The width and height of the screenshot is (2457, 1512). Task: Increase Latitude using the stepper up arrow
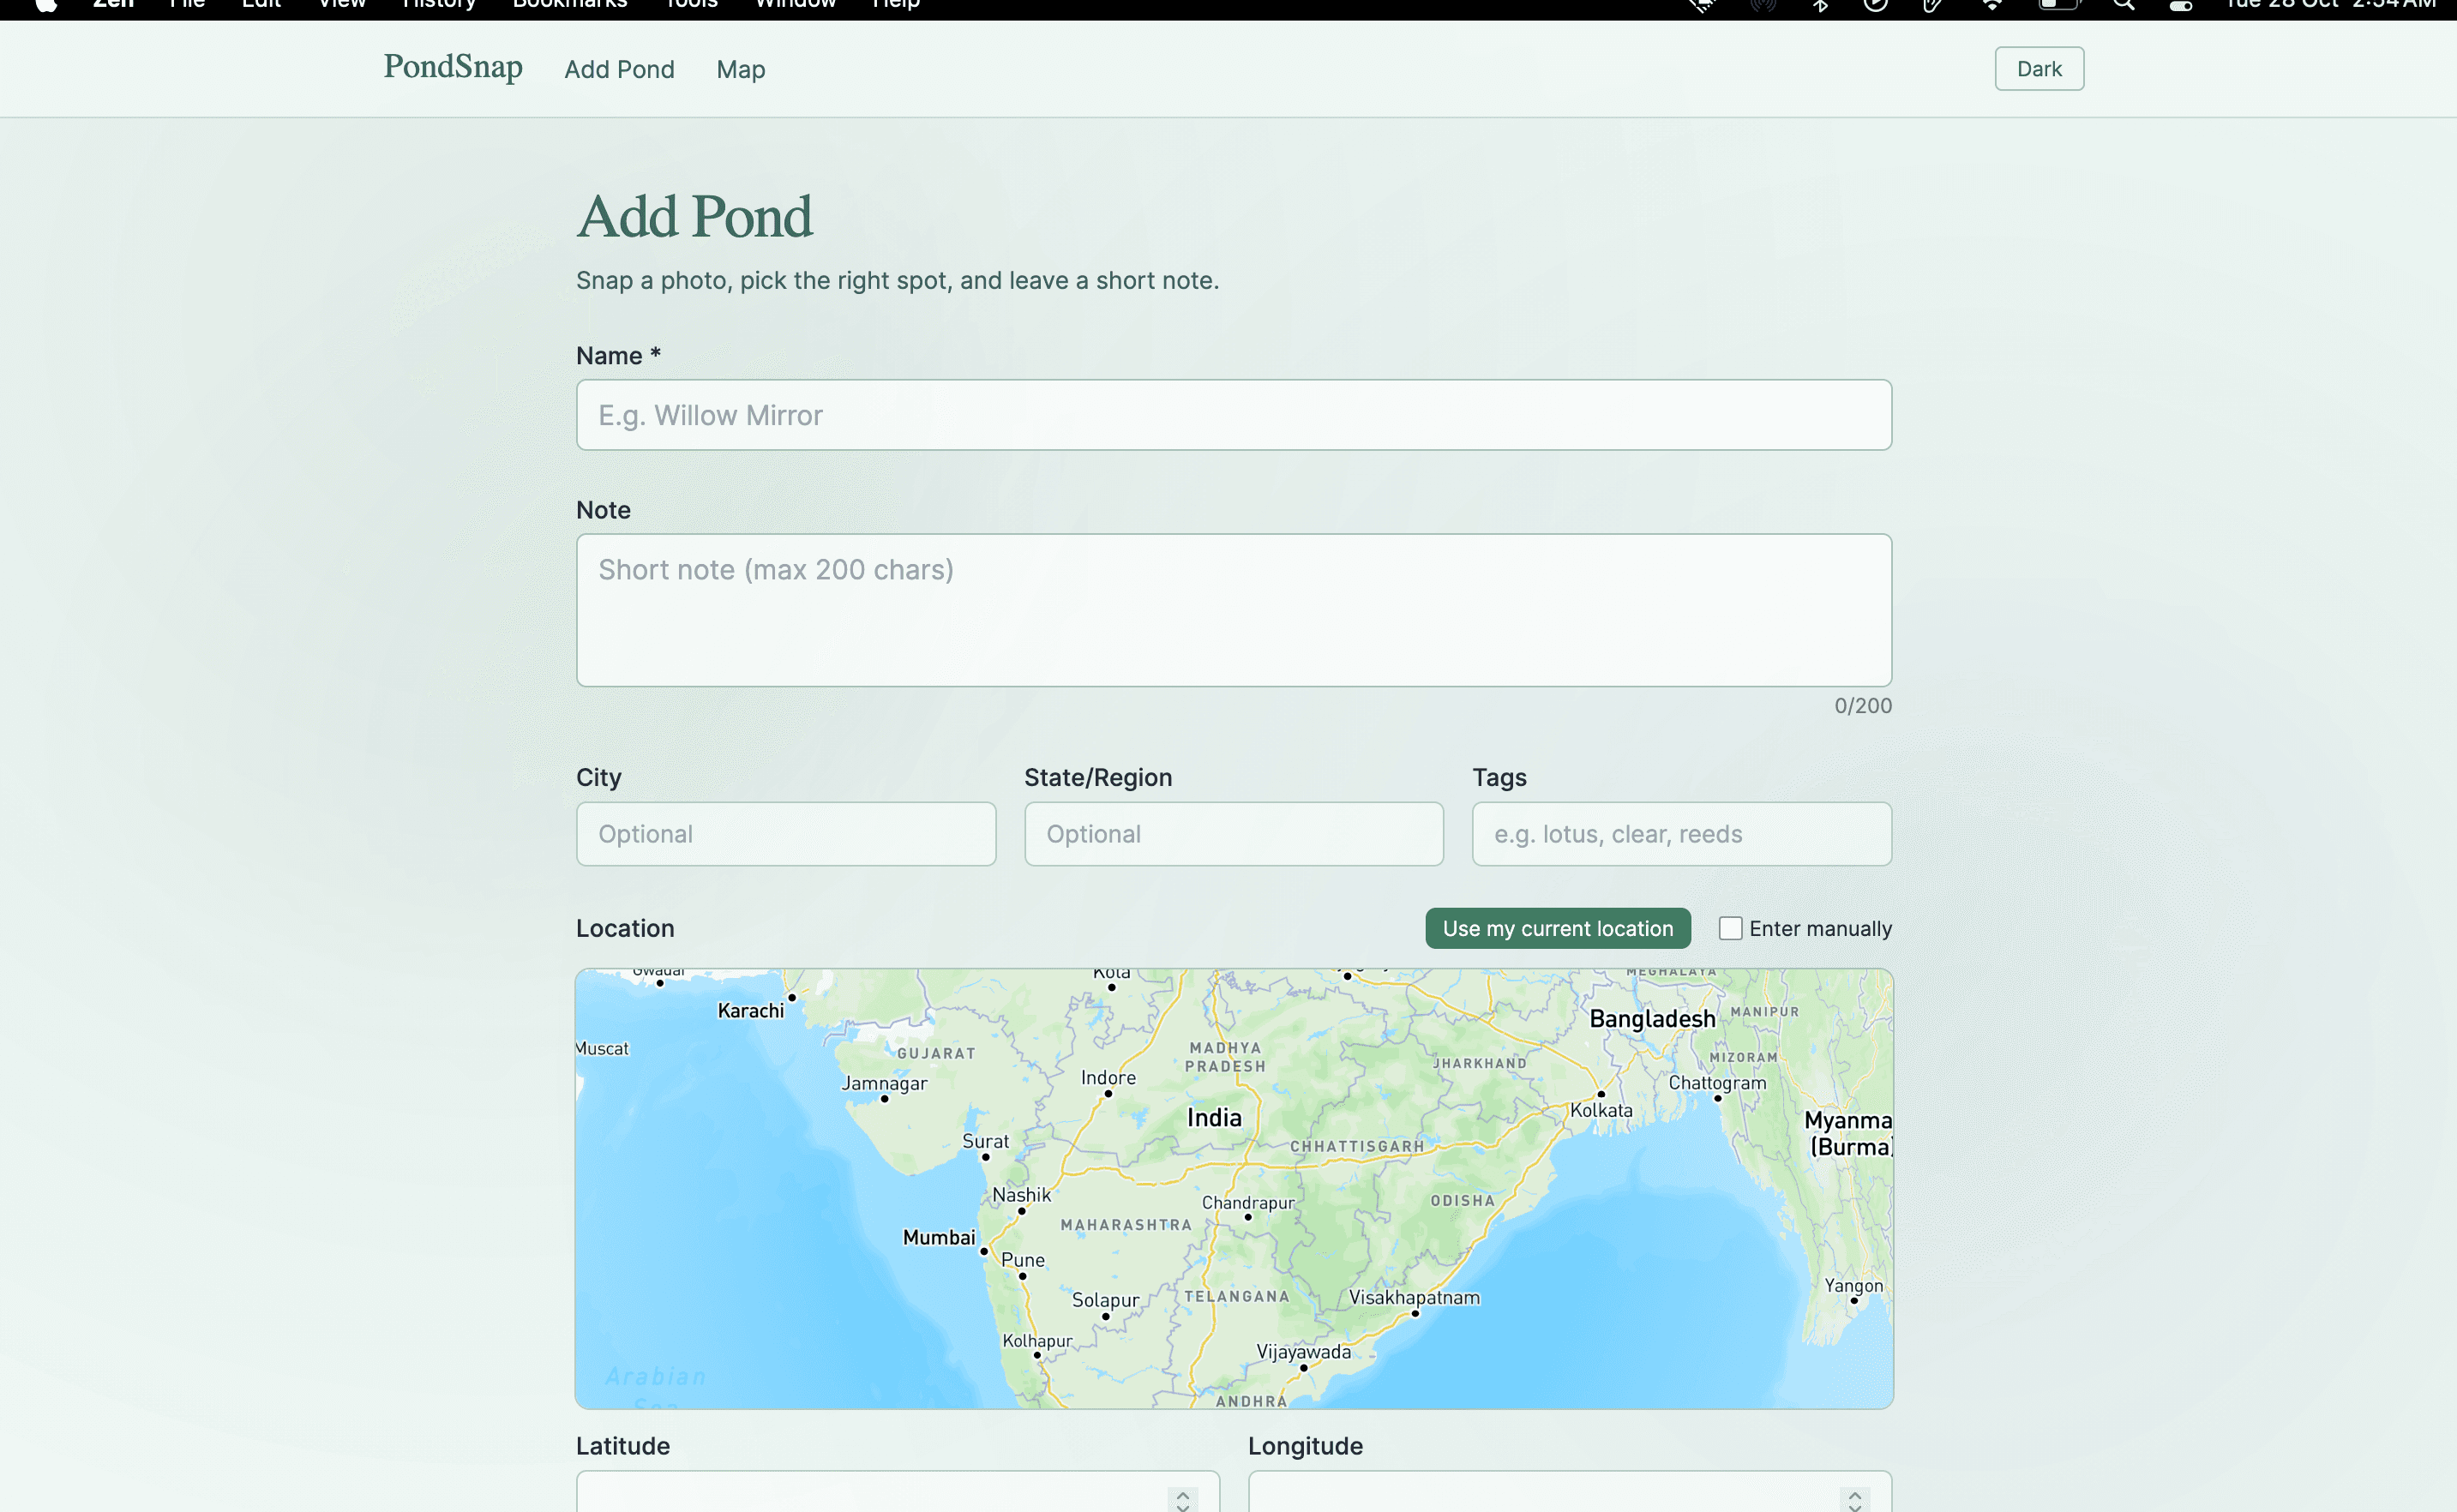pyautogui.click(x=1182, y=1494)
